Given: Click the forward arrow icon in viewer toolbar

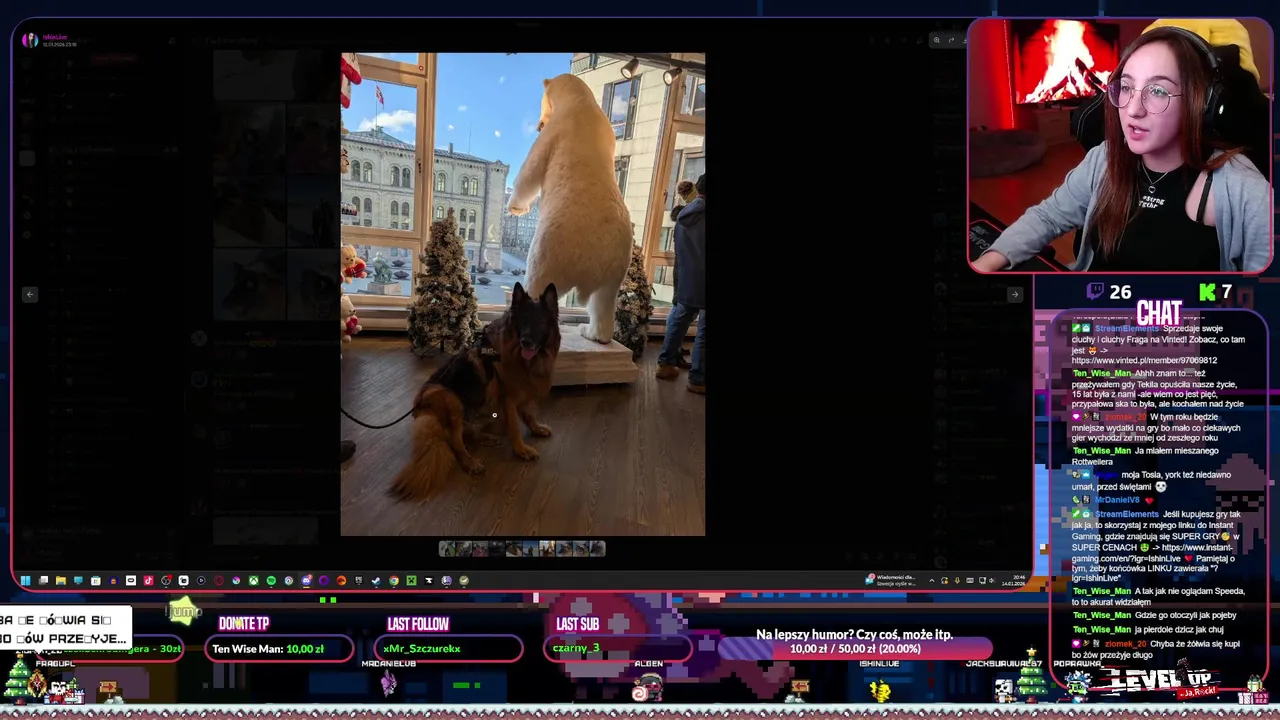Looking at the screenshot, I should [952, 40].
